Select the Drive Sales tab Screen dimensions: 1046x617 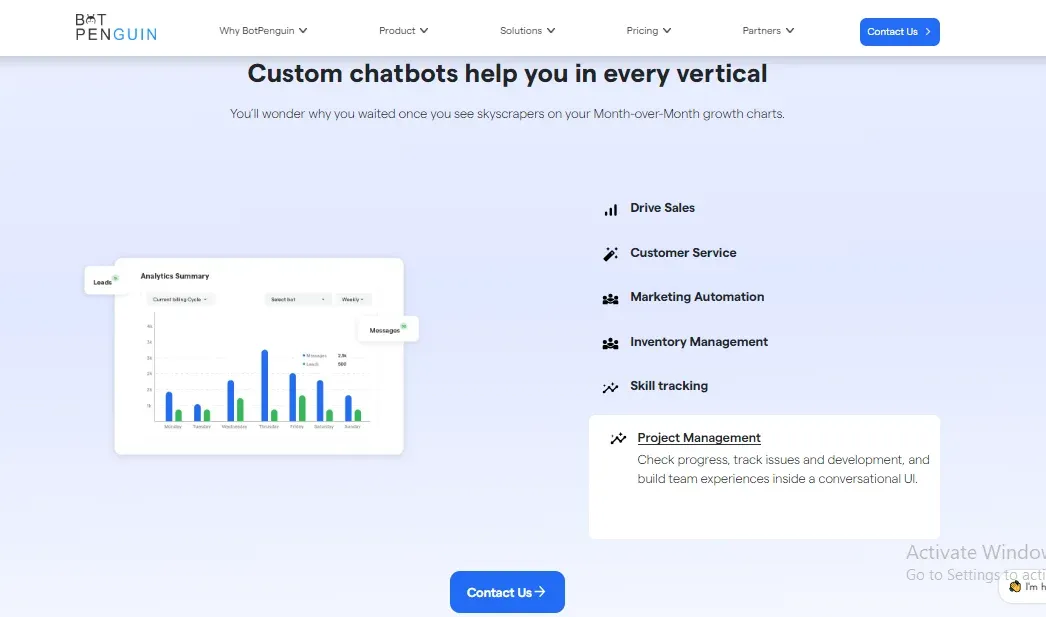pos(662,208)
